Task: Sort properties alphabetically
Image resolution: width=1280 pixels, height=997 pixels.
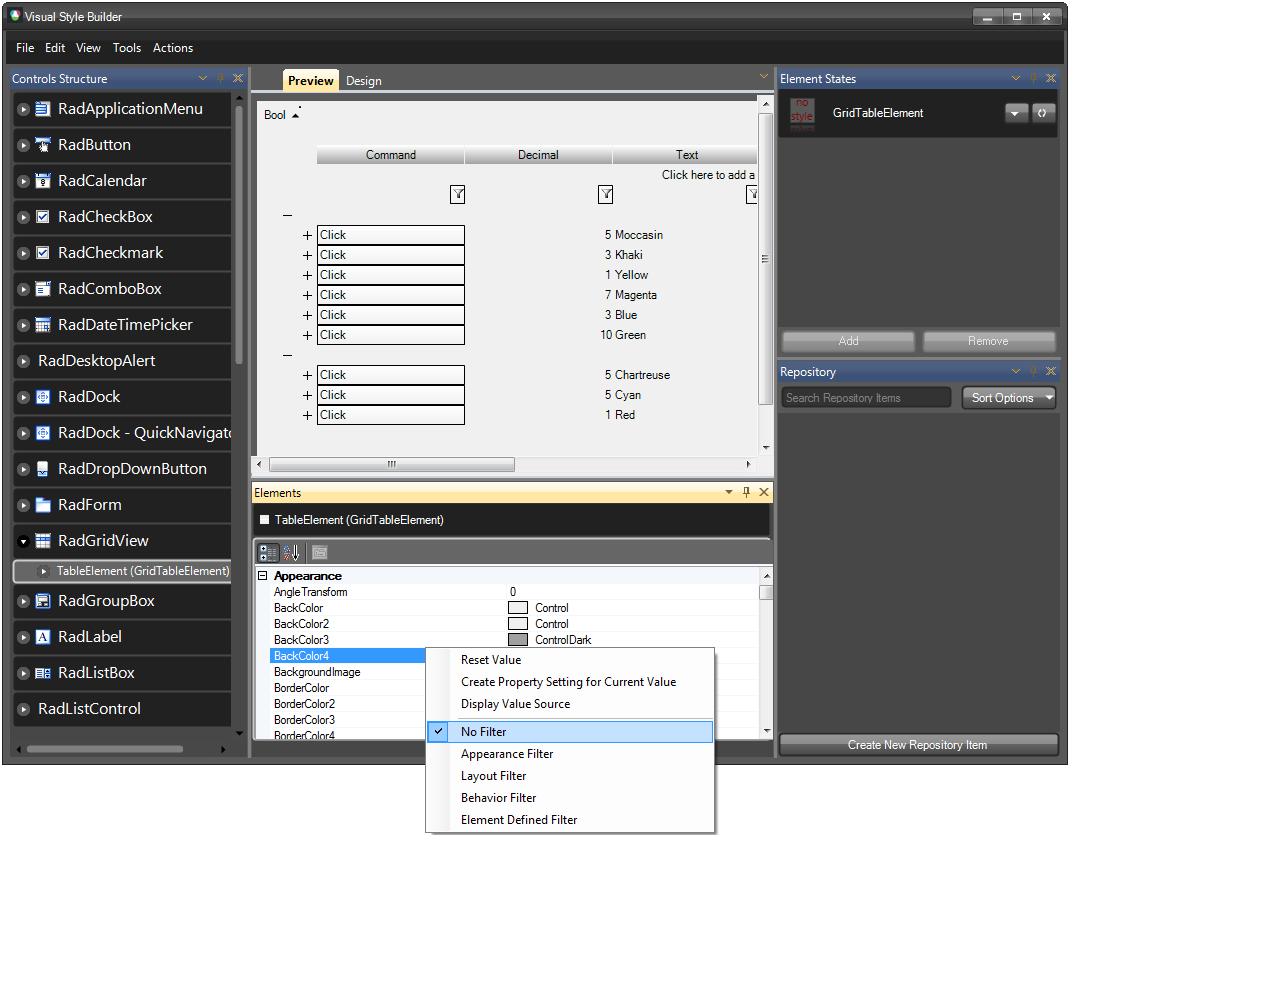Action: pos(291,552)
